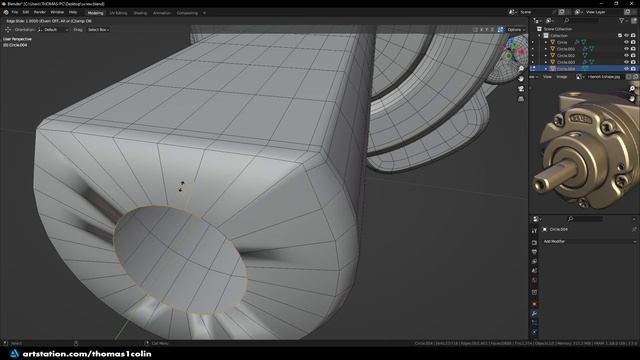Click the properties panel search field

(x=585, y=219)
